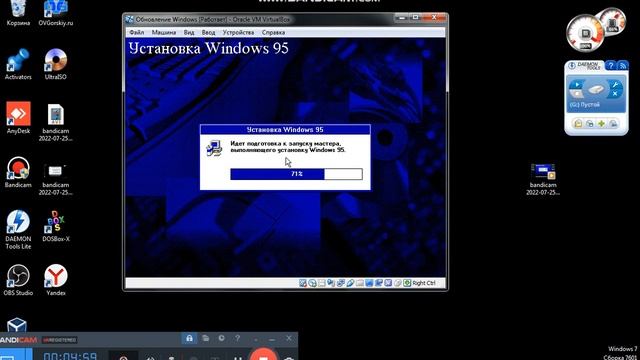
Task: Click the DAEMON Tools gadget unmount stop button
Action: tap(576, 94)
